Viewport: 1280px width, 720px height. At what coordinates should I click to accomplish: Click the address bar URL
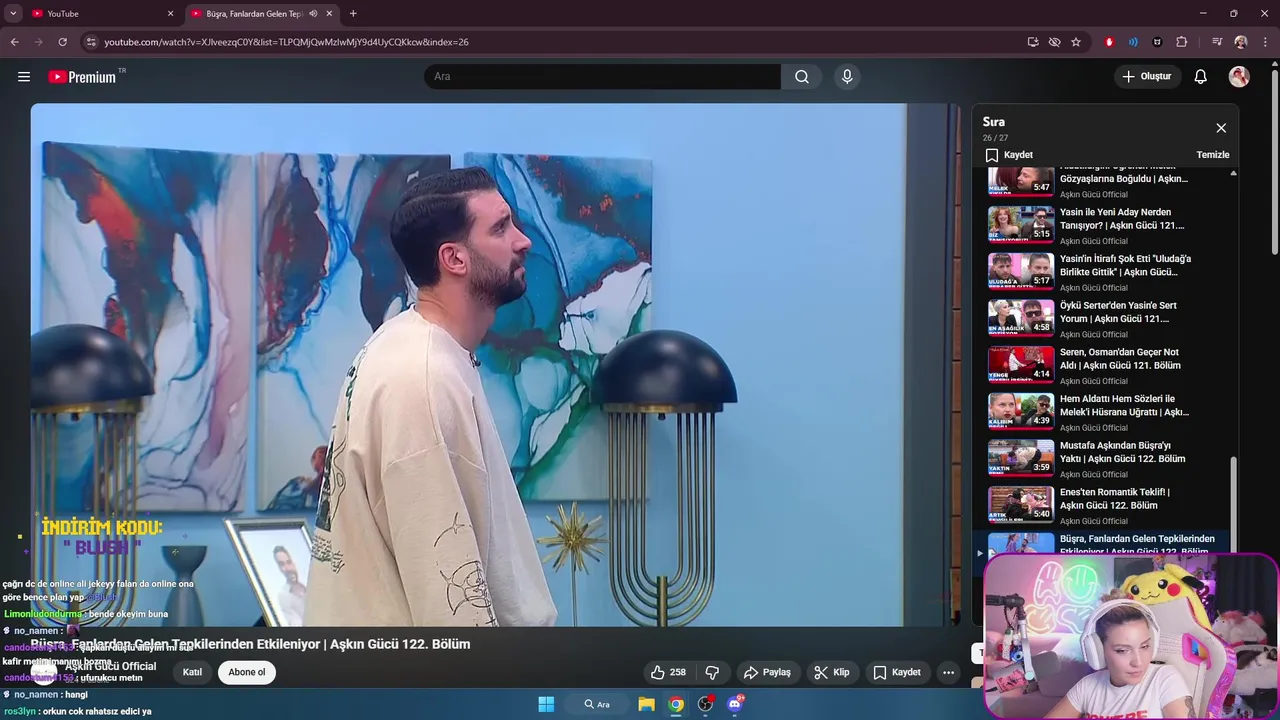(x=287, y=42)
